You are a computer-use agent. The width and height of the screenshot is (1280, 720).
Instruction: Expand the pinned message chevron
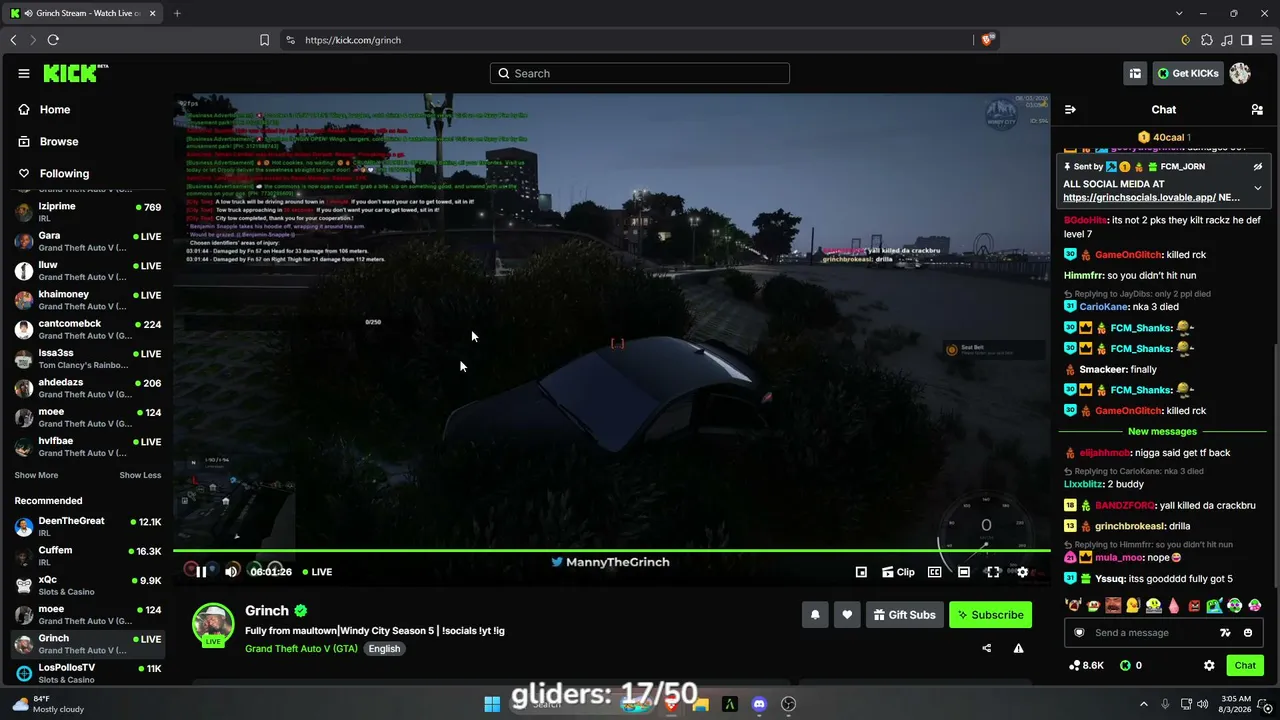[x=1258, y=188]
